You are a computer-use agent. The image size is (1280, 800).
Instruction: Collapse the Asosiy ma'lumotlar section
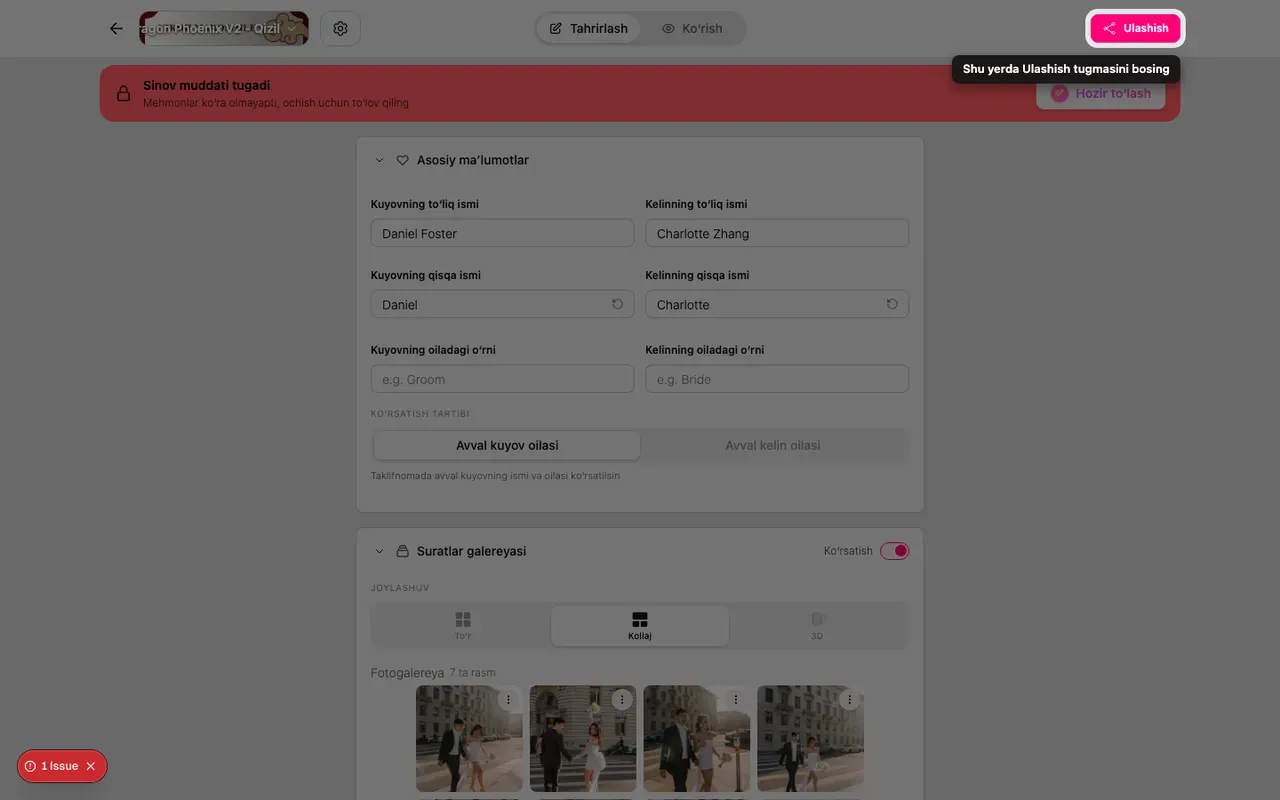tap(379, 160)
